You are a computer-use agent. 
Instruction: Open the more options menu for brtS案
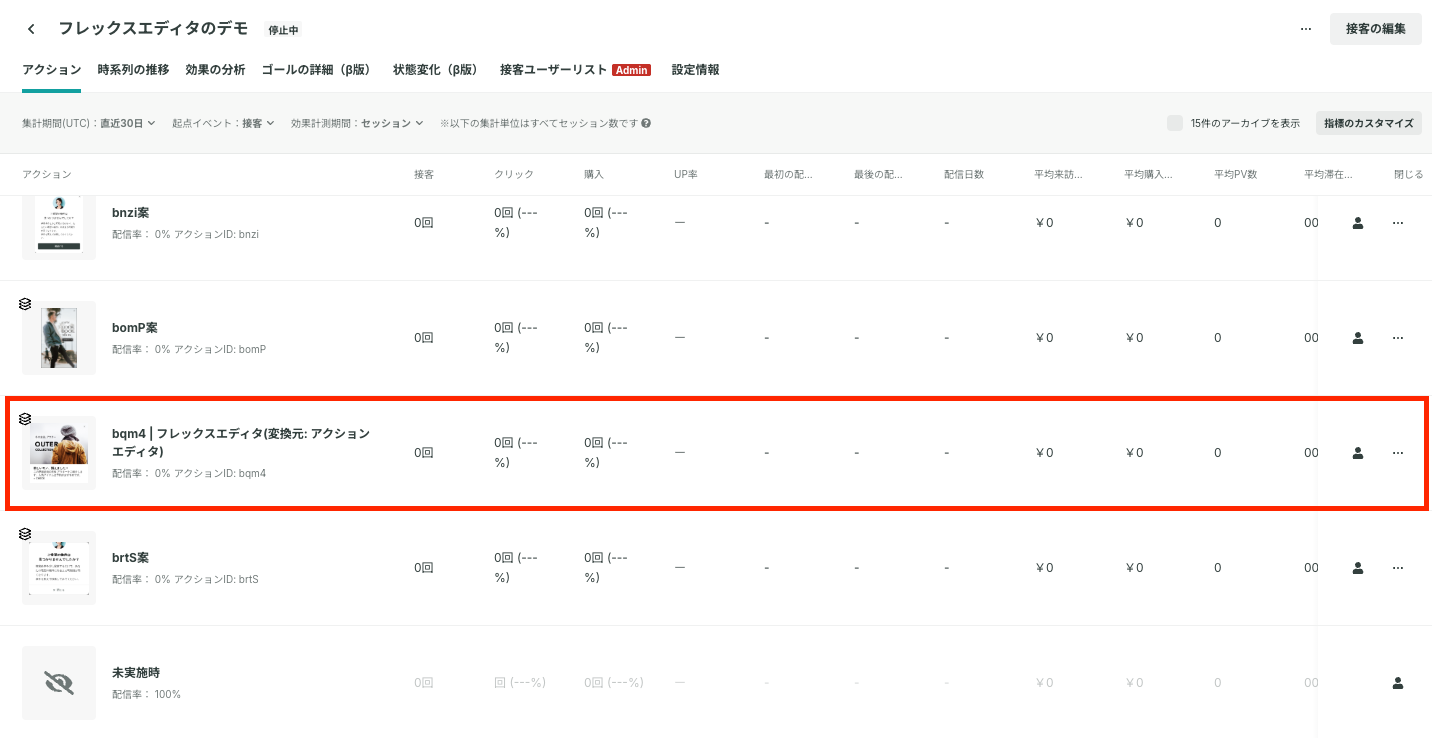[x=1398, y=568]
